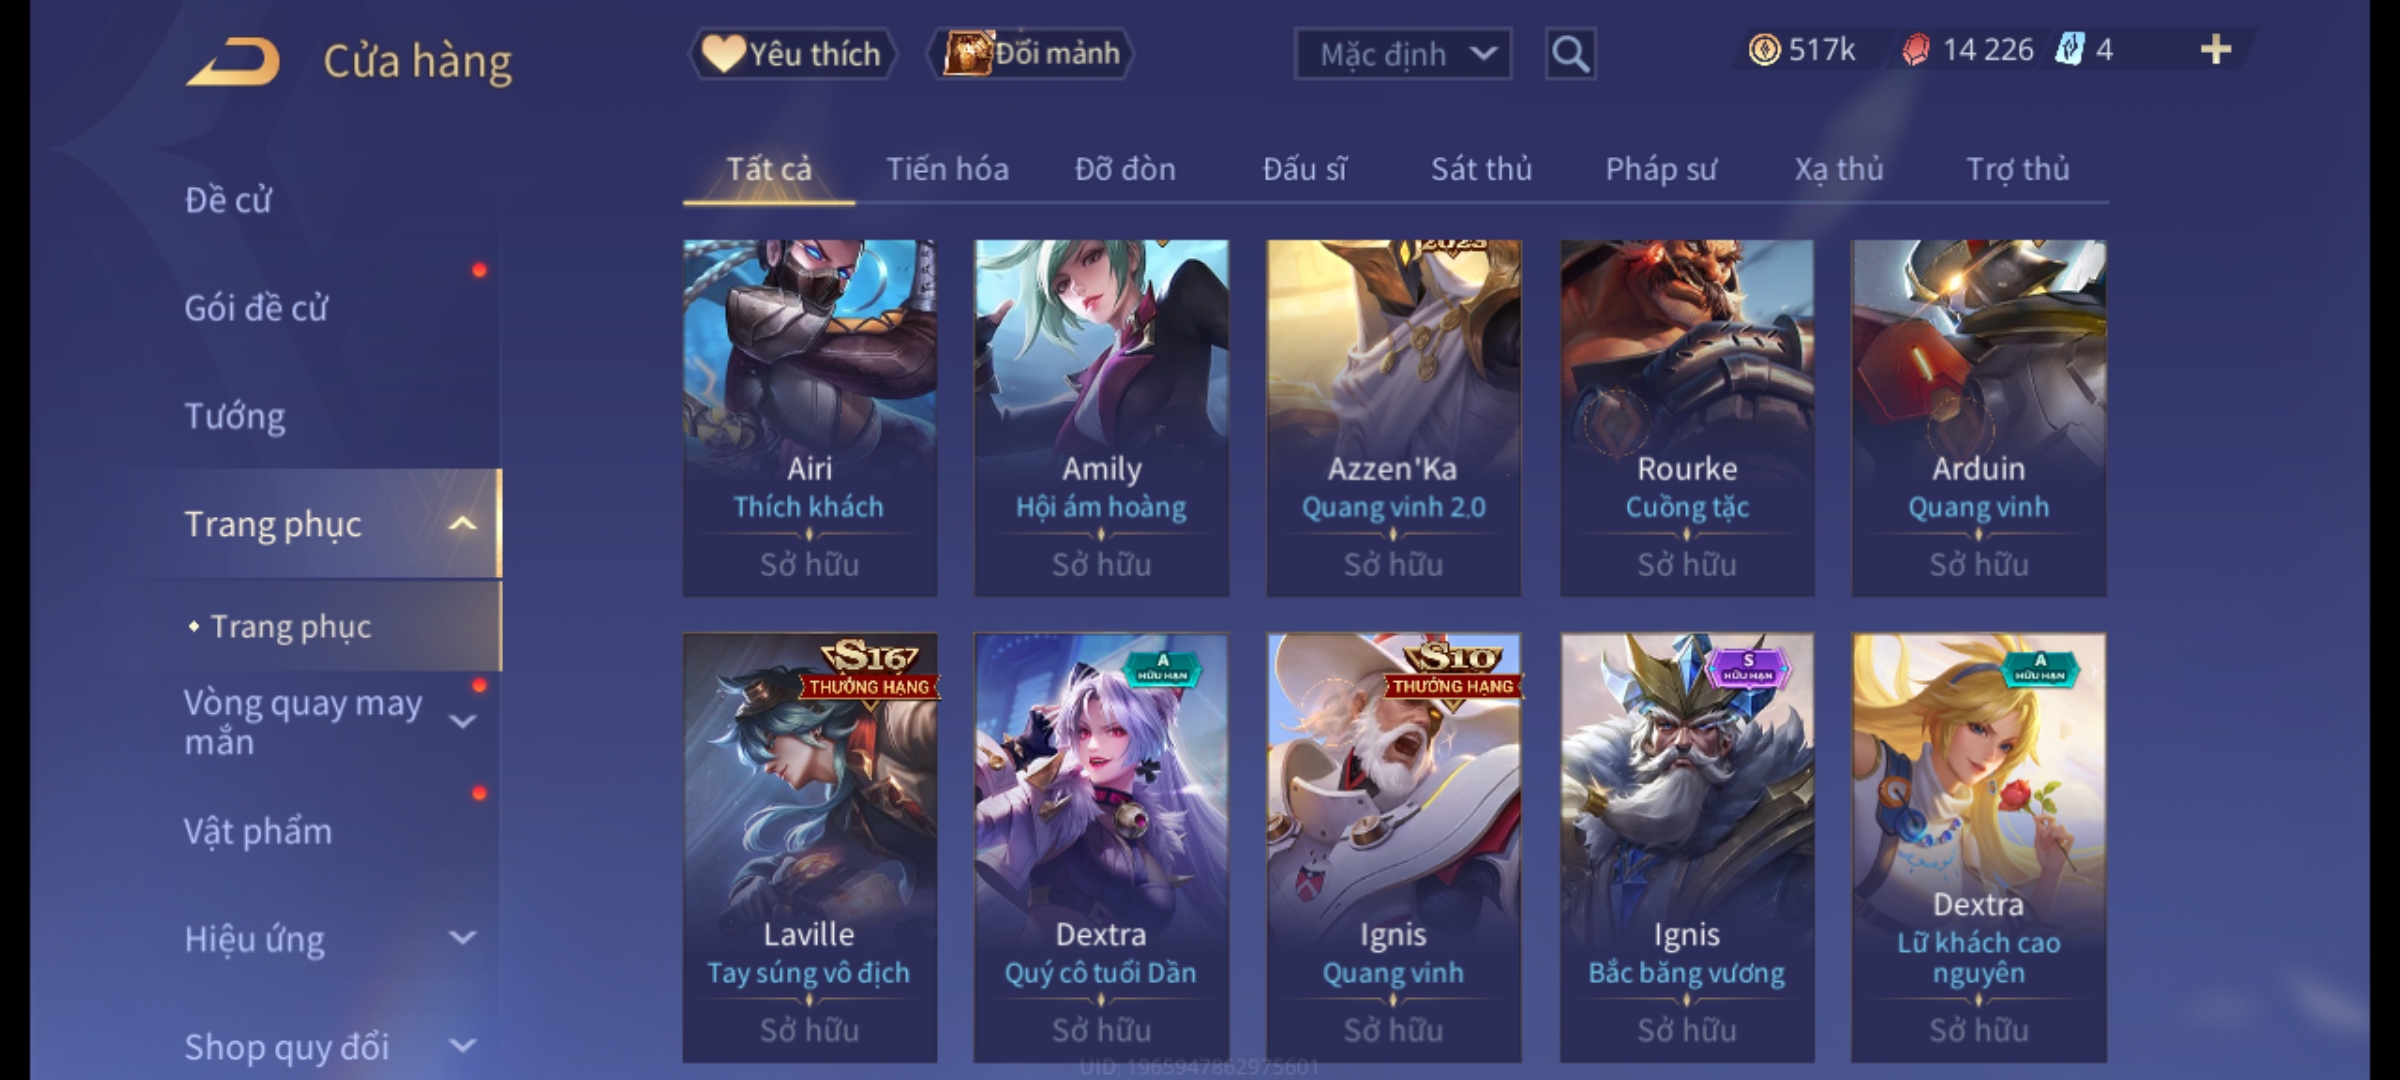Click the red ruby currency icon

pos(1915,50)
